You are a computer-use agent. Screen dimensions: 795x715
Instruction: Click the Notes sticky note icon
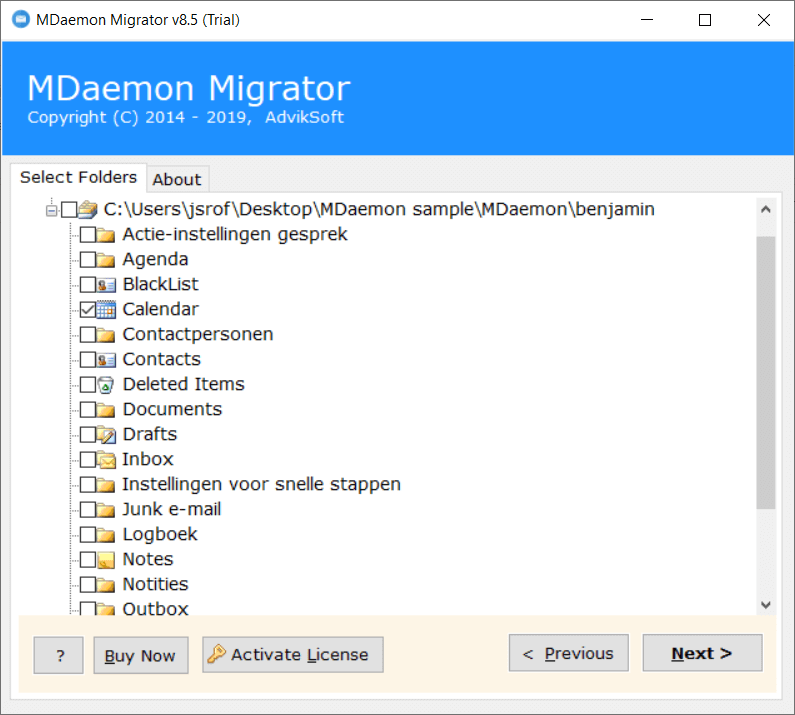106,560
